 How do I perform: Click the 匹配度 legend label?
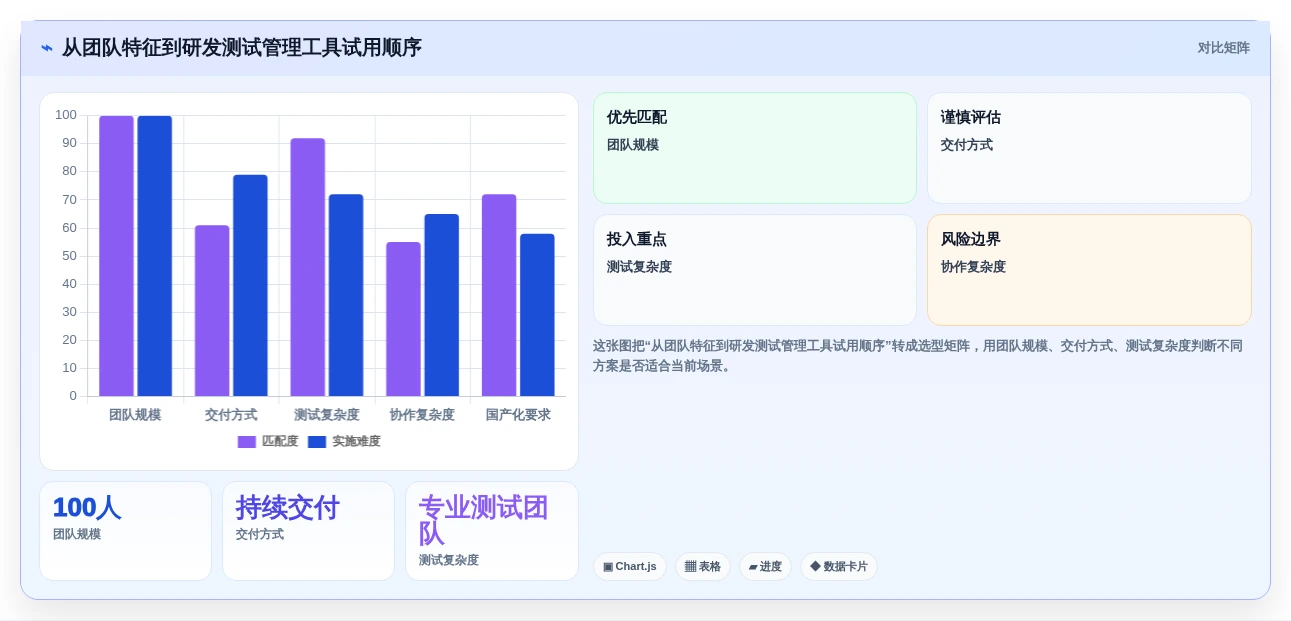coord(280,442)
